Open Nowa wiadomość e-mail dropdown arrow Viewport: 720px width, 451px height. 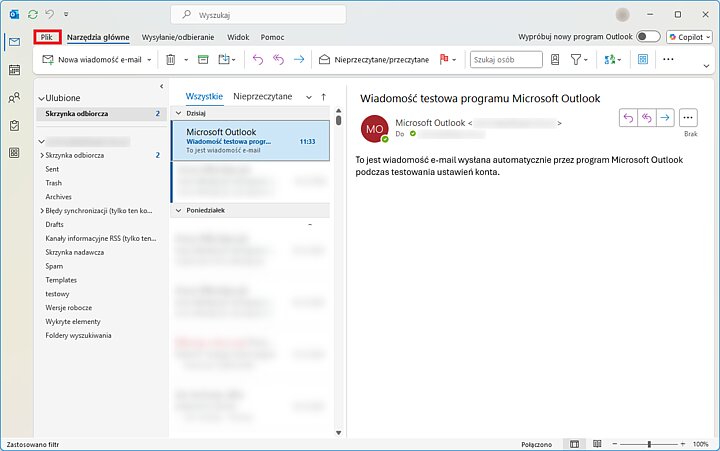click(x=149, y=60)
